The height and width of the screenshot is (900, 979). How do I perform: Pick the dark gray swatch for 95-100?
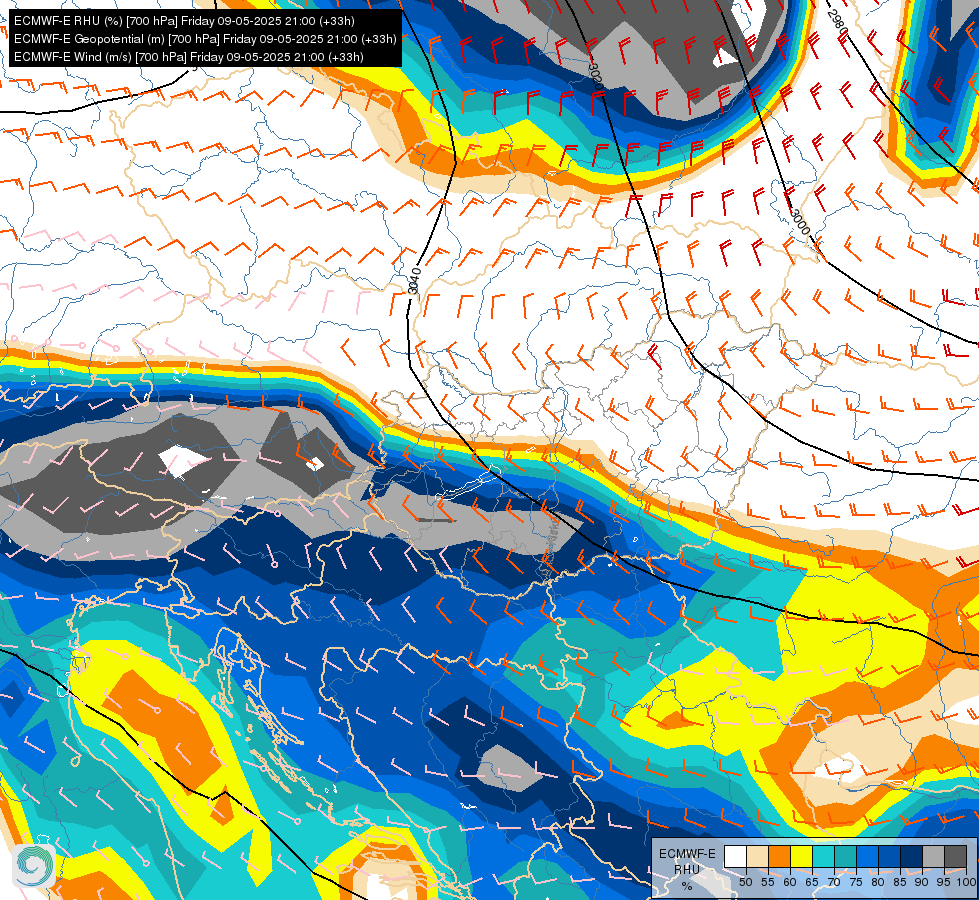[955, 856]
